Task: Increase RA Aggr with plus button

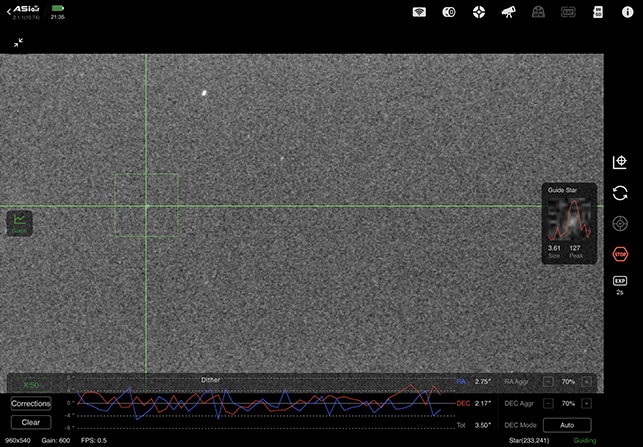Action: coord(587,382)
